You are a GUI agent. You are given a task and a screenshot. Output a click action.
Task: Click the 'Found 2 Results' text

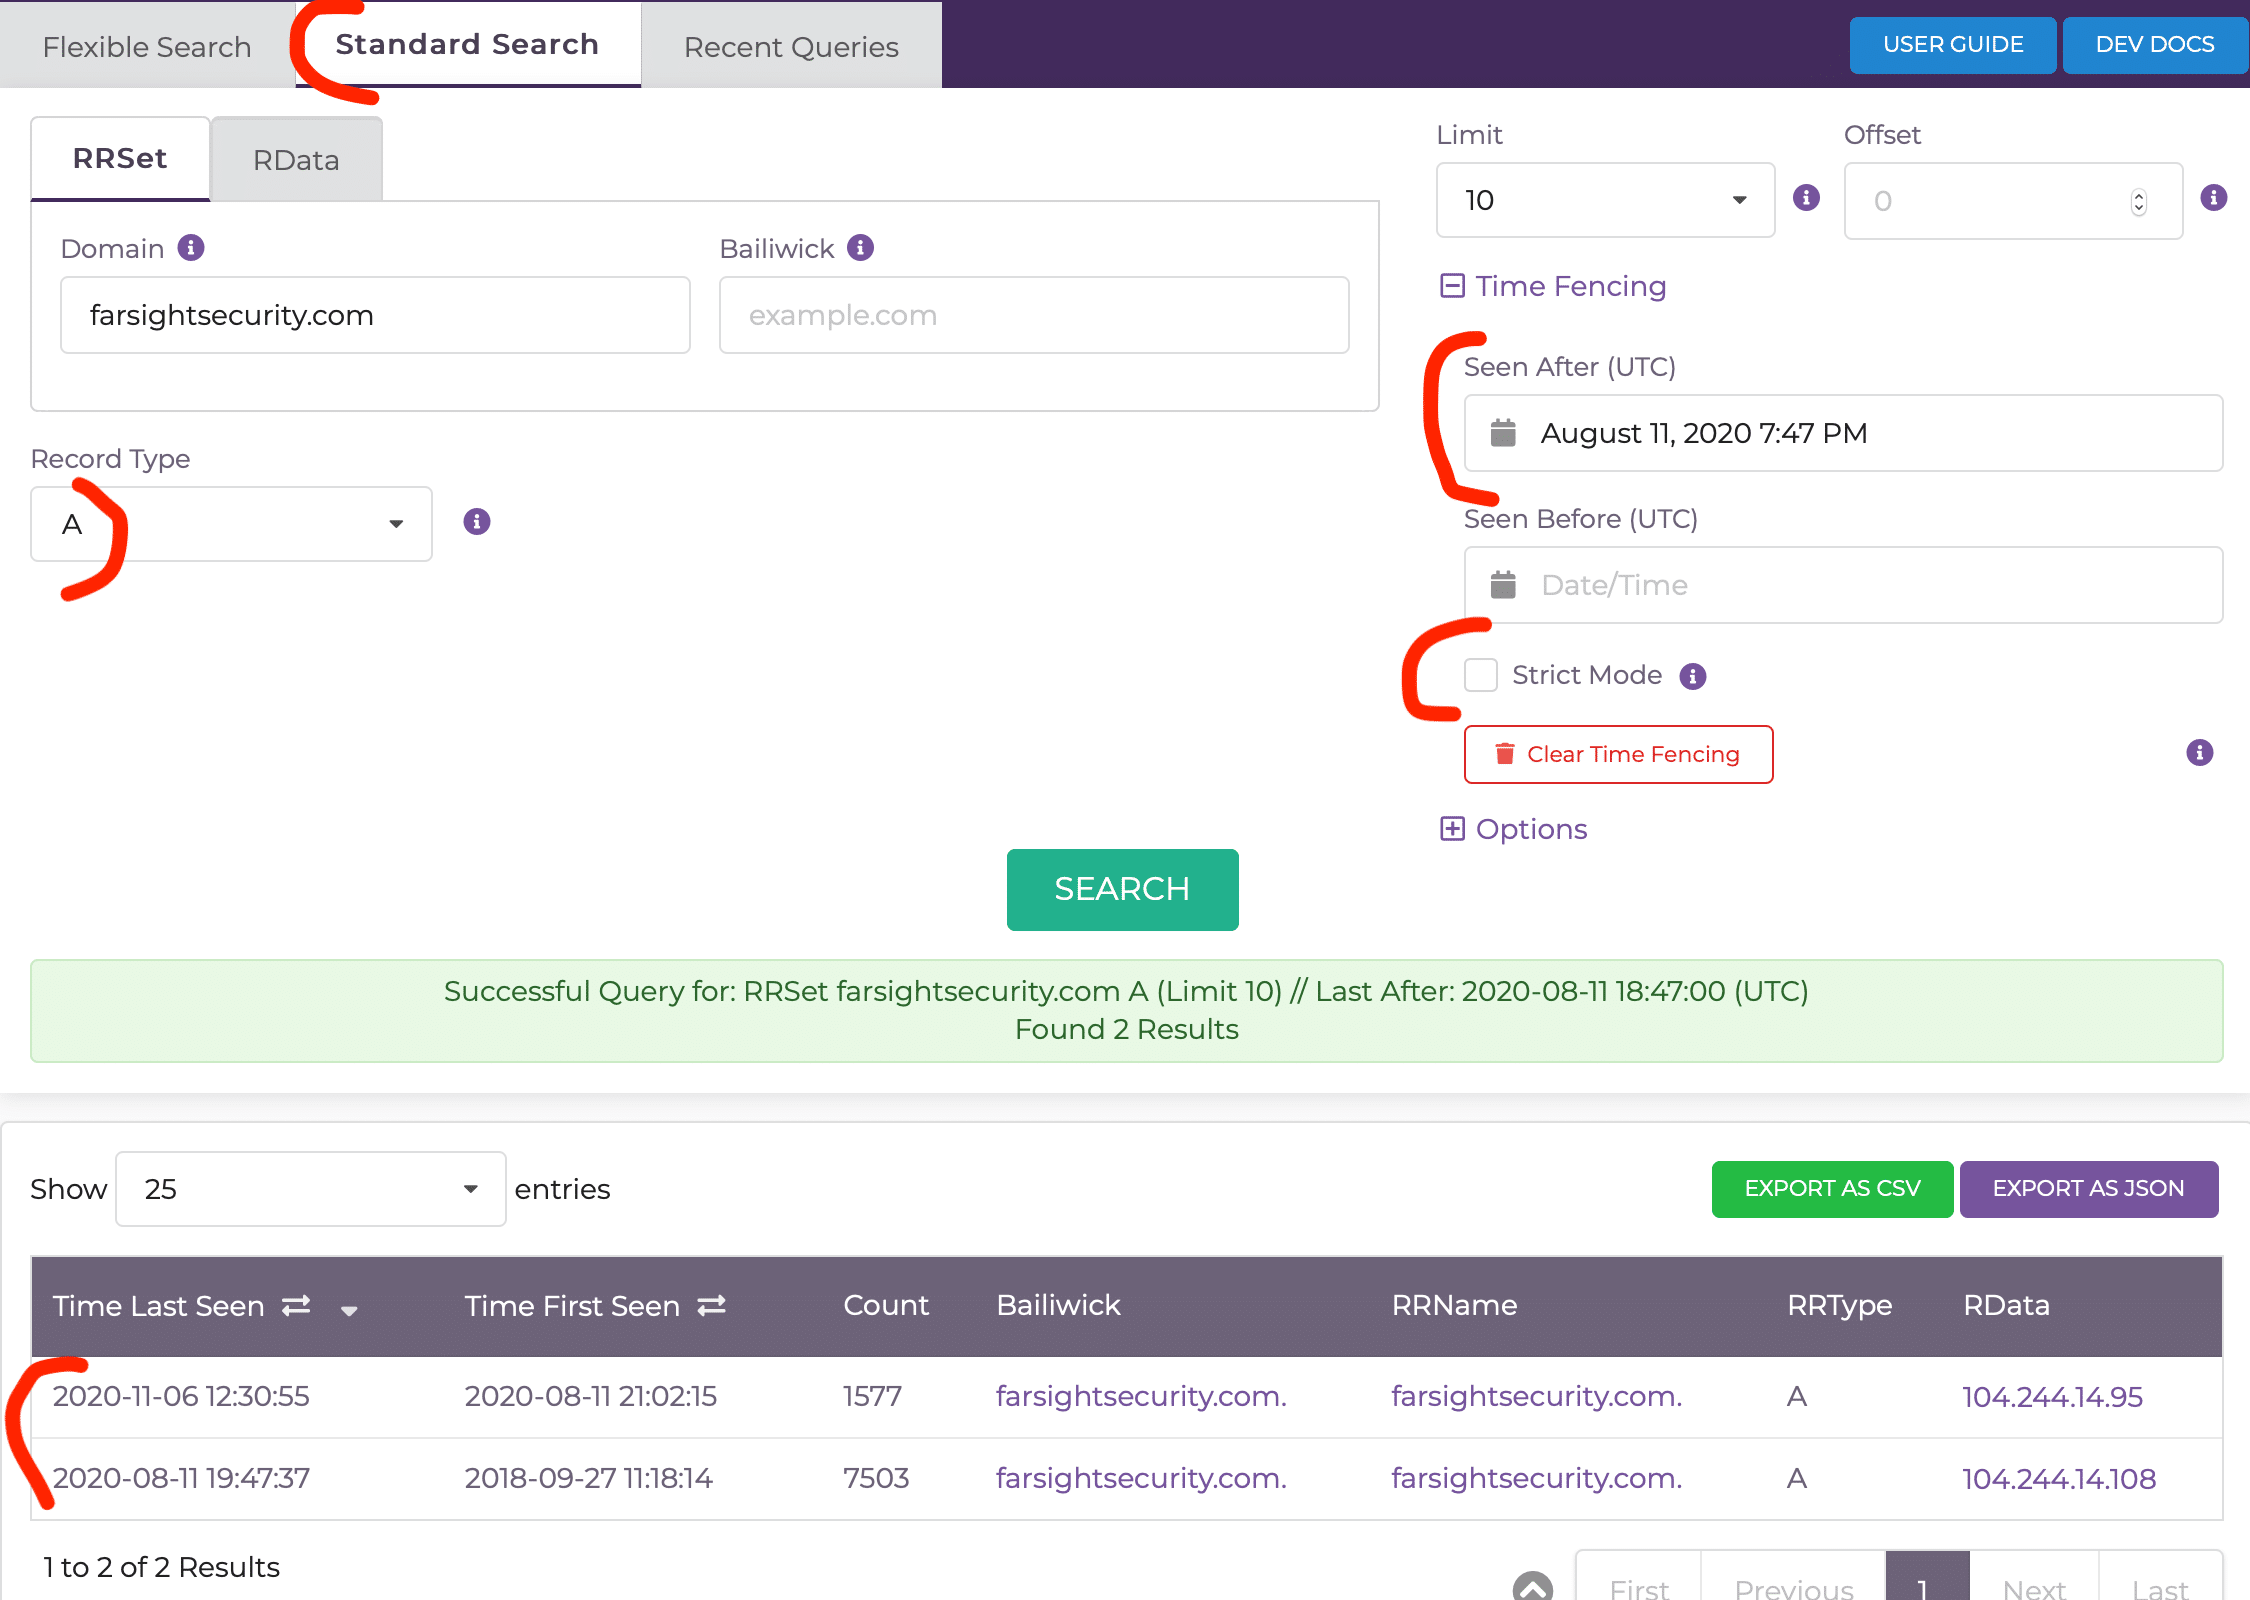point(1126,1029)
